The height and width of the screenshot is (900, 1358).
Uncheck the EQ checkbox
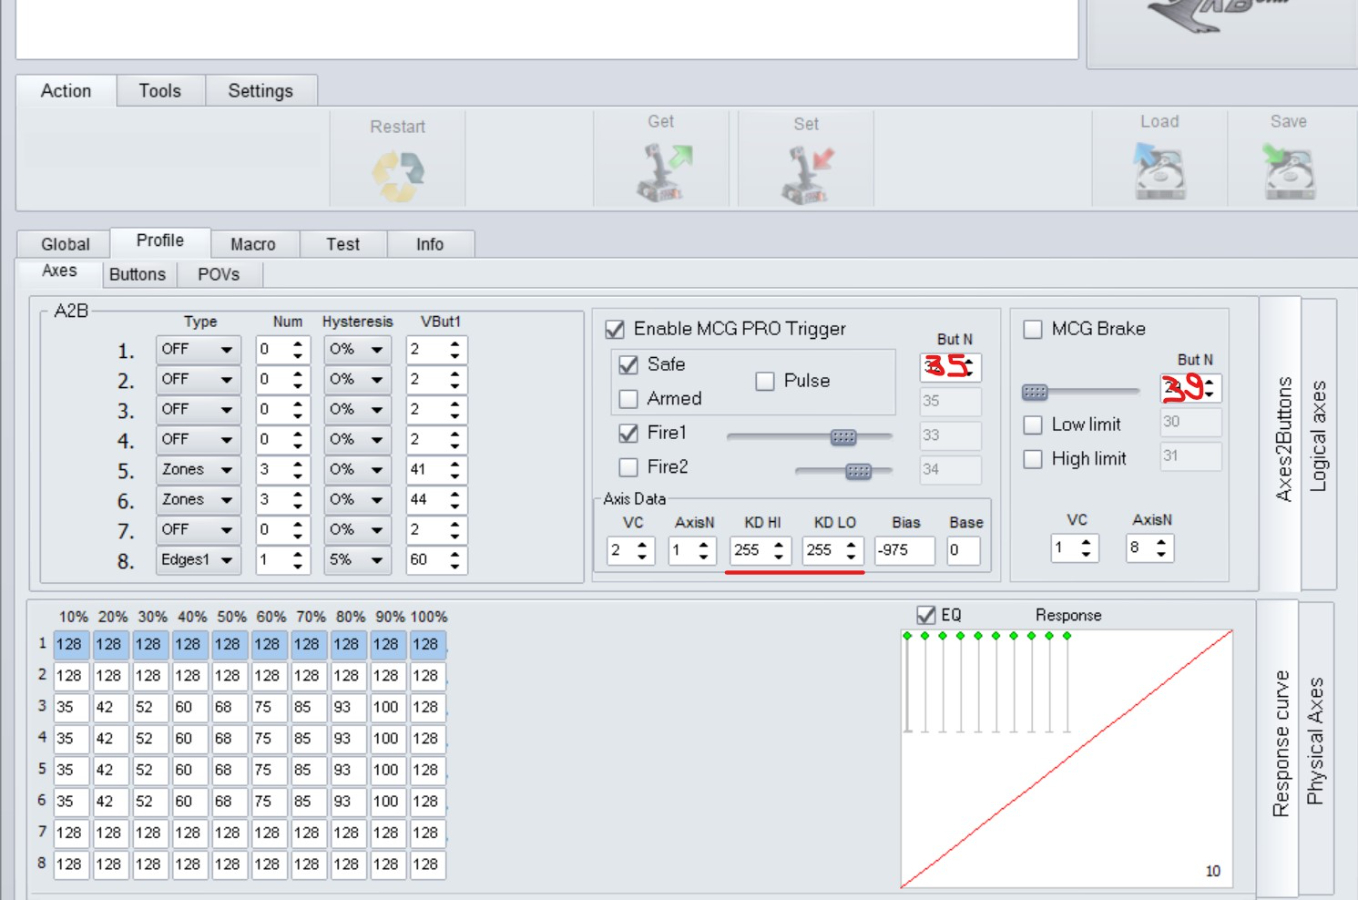click(926, 615)
